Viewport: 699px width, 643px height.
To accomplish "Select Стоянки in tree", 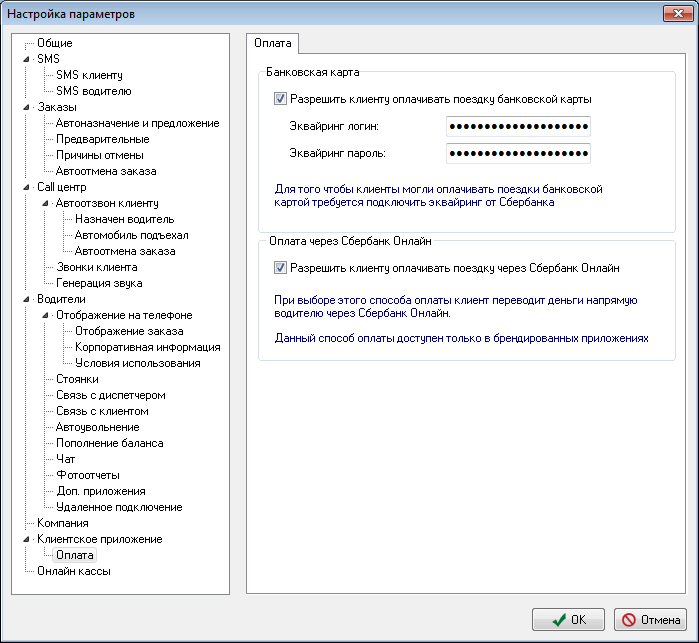I will tap(77, 379).
